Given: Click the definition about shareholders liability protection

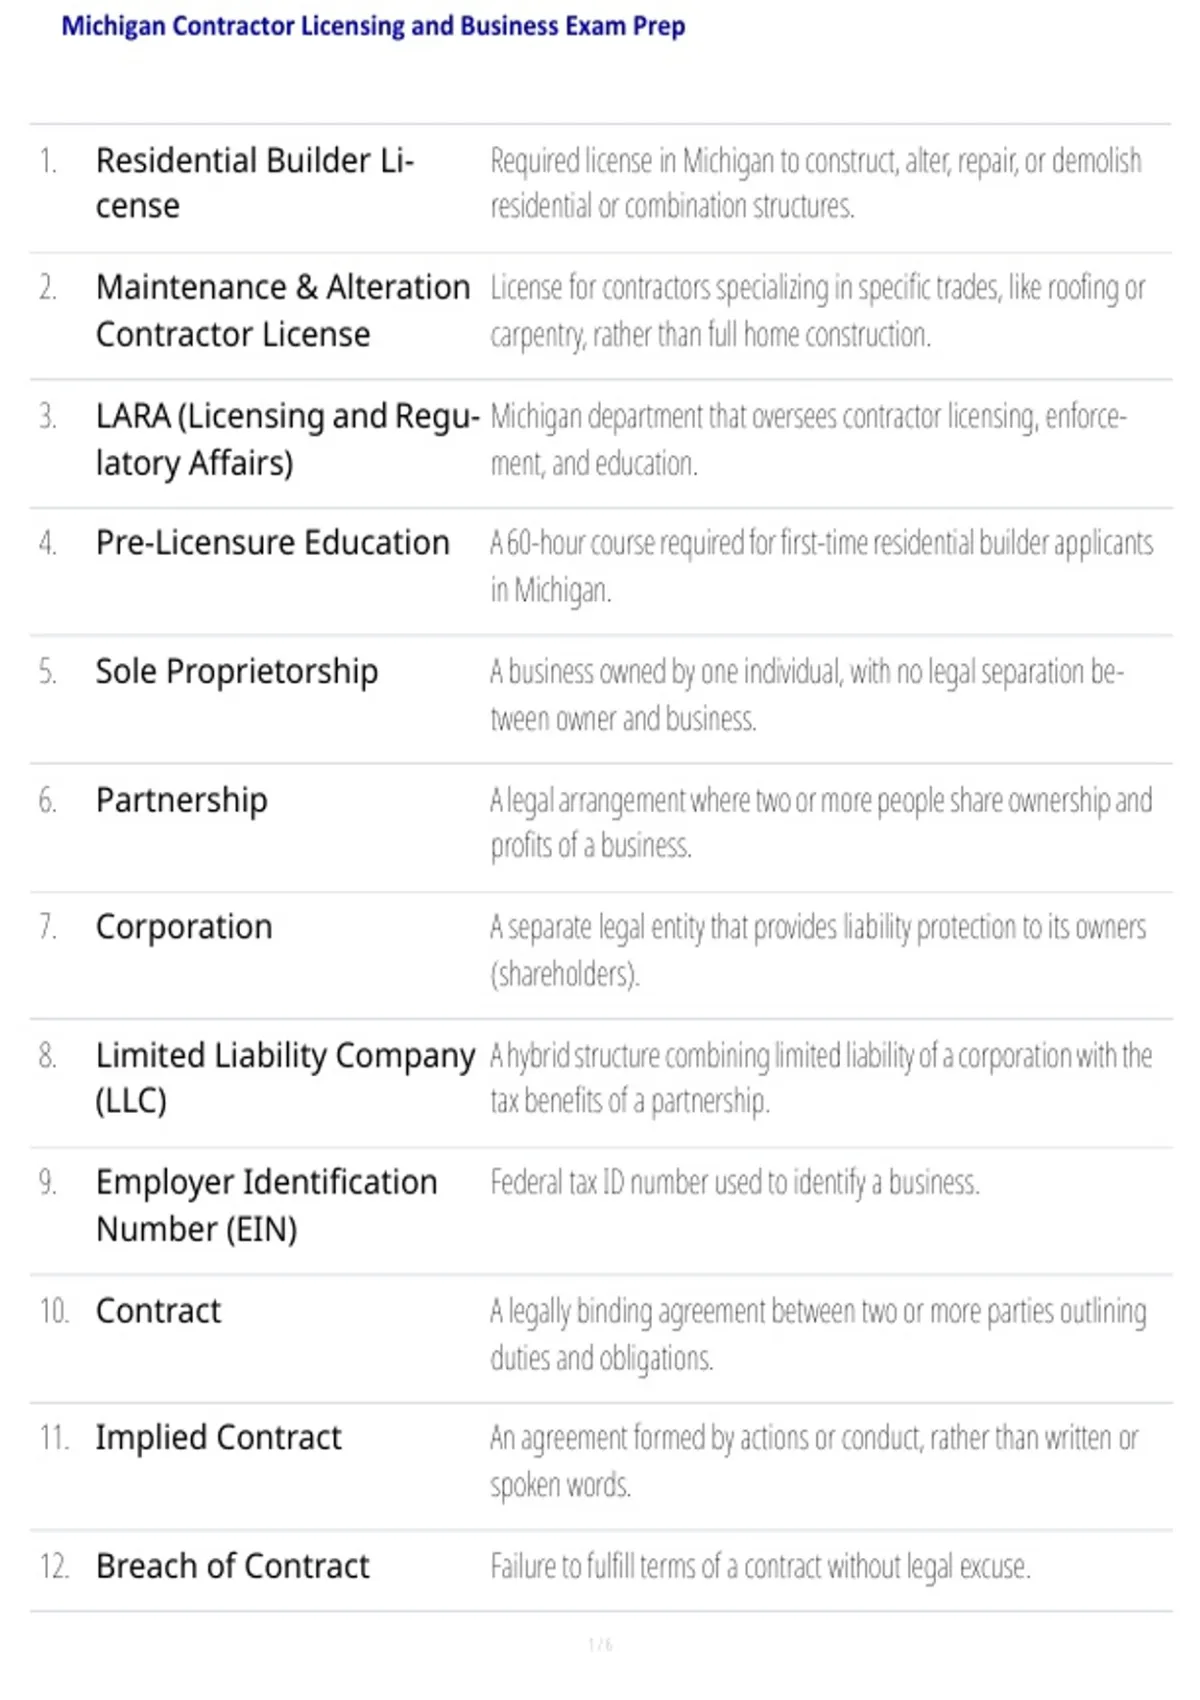Looking at the screenshot, I should pyautogui.click(x=817, y=950).
